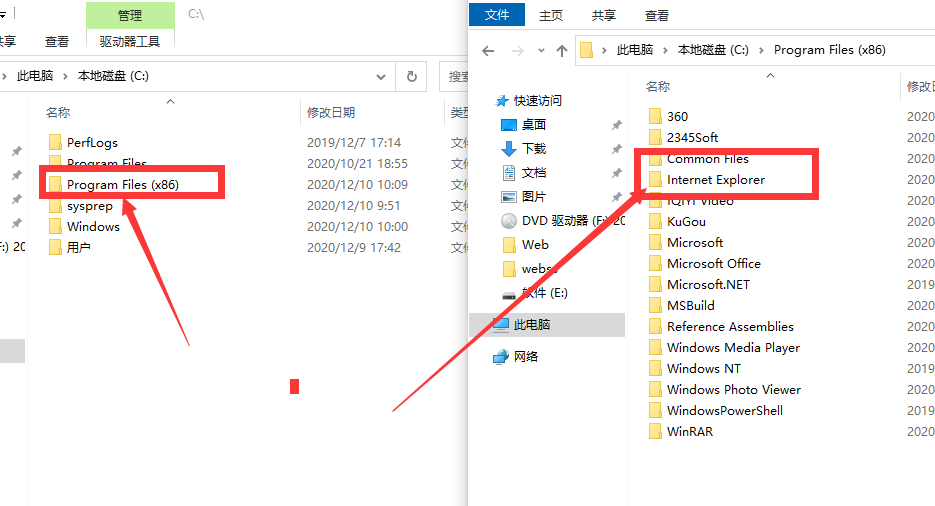
Task: Select 桌面 in quick access
Action: pyautogui.click(x=533, y=124)
